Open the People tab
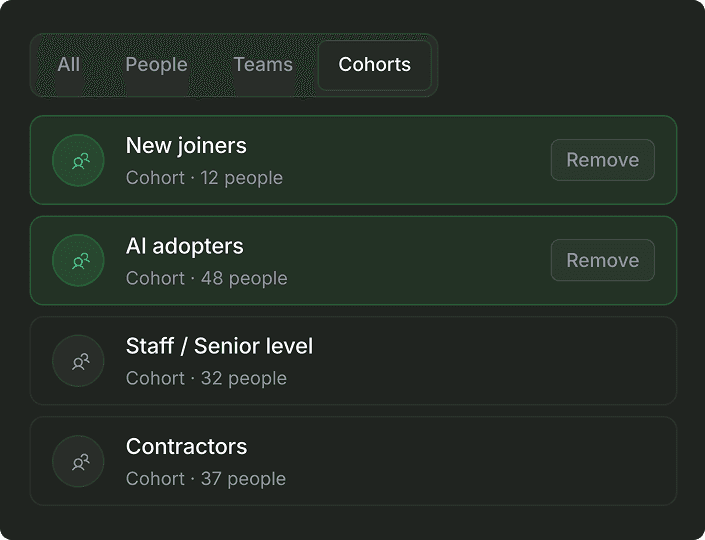This screenshot has height=540, width=705. click(156, 65)
